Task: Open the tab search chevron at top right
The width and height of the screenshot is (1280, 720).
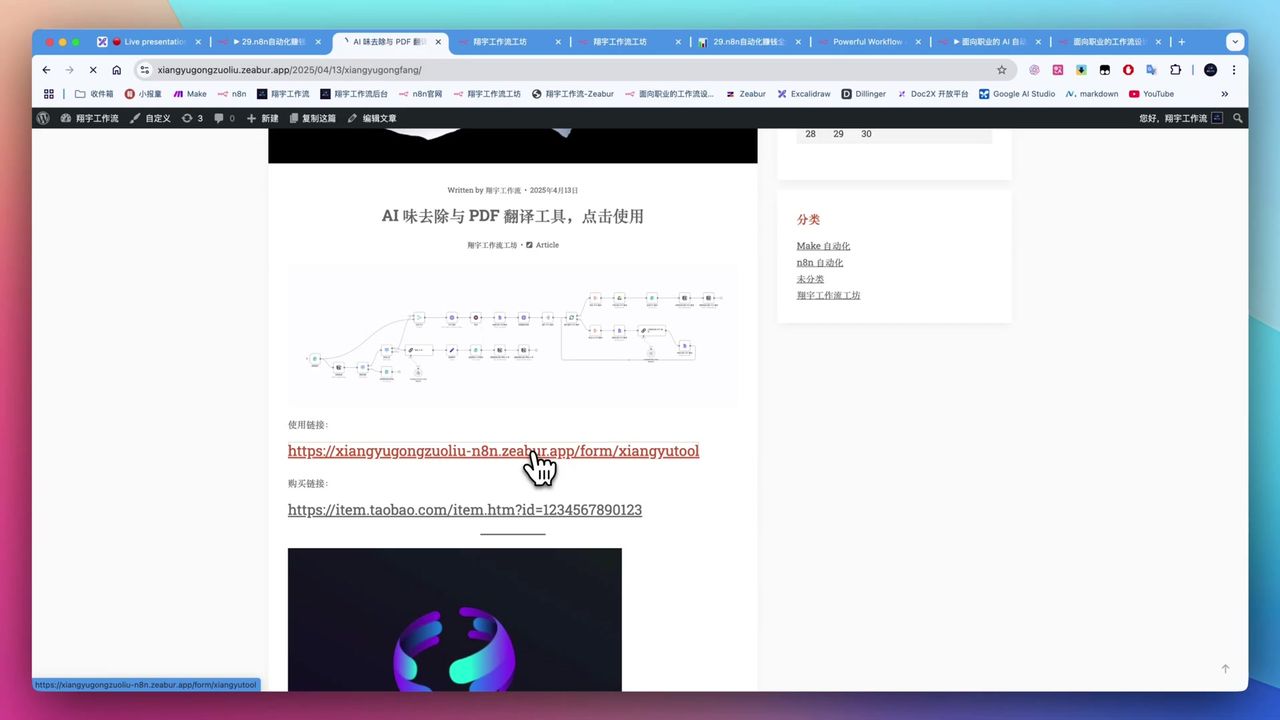Action: coord(1235,41)
